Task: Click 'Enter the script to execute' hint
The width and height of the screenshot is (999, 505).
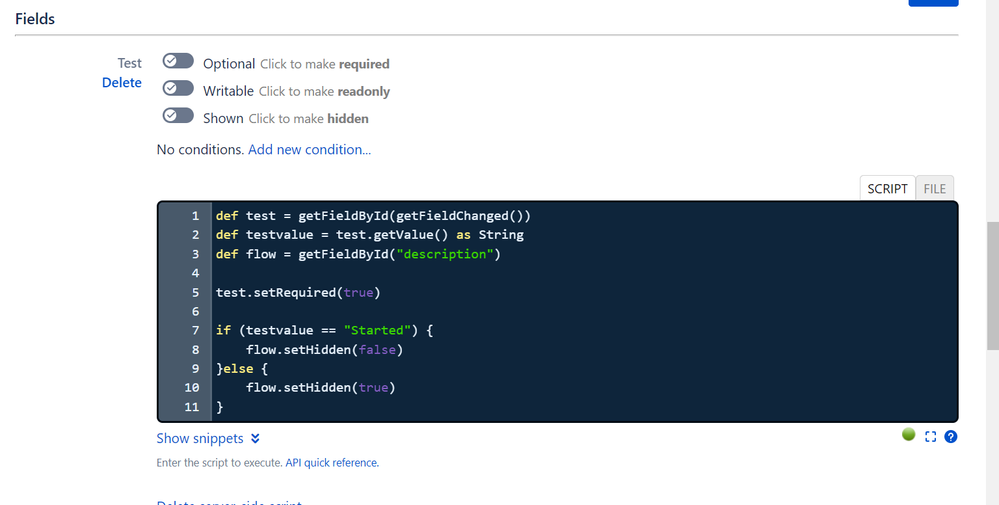Action: coord(219,463)
